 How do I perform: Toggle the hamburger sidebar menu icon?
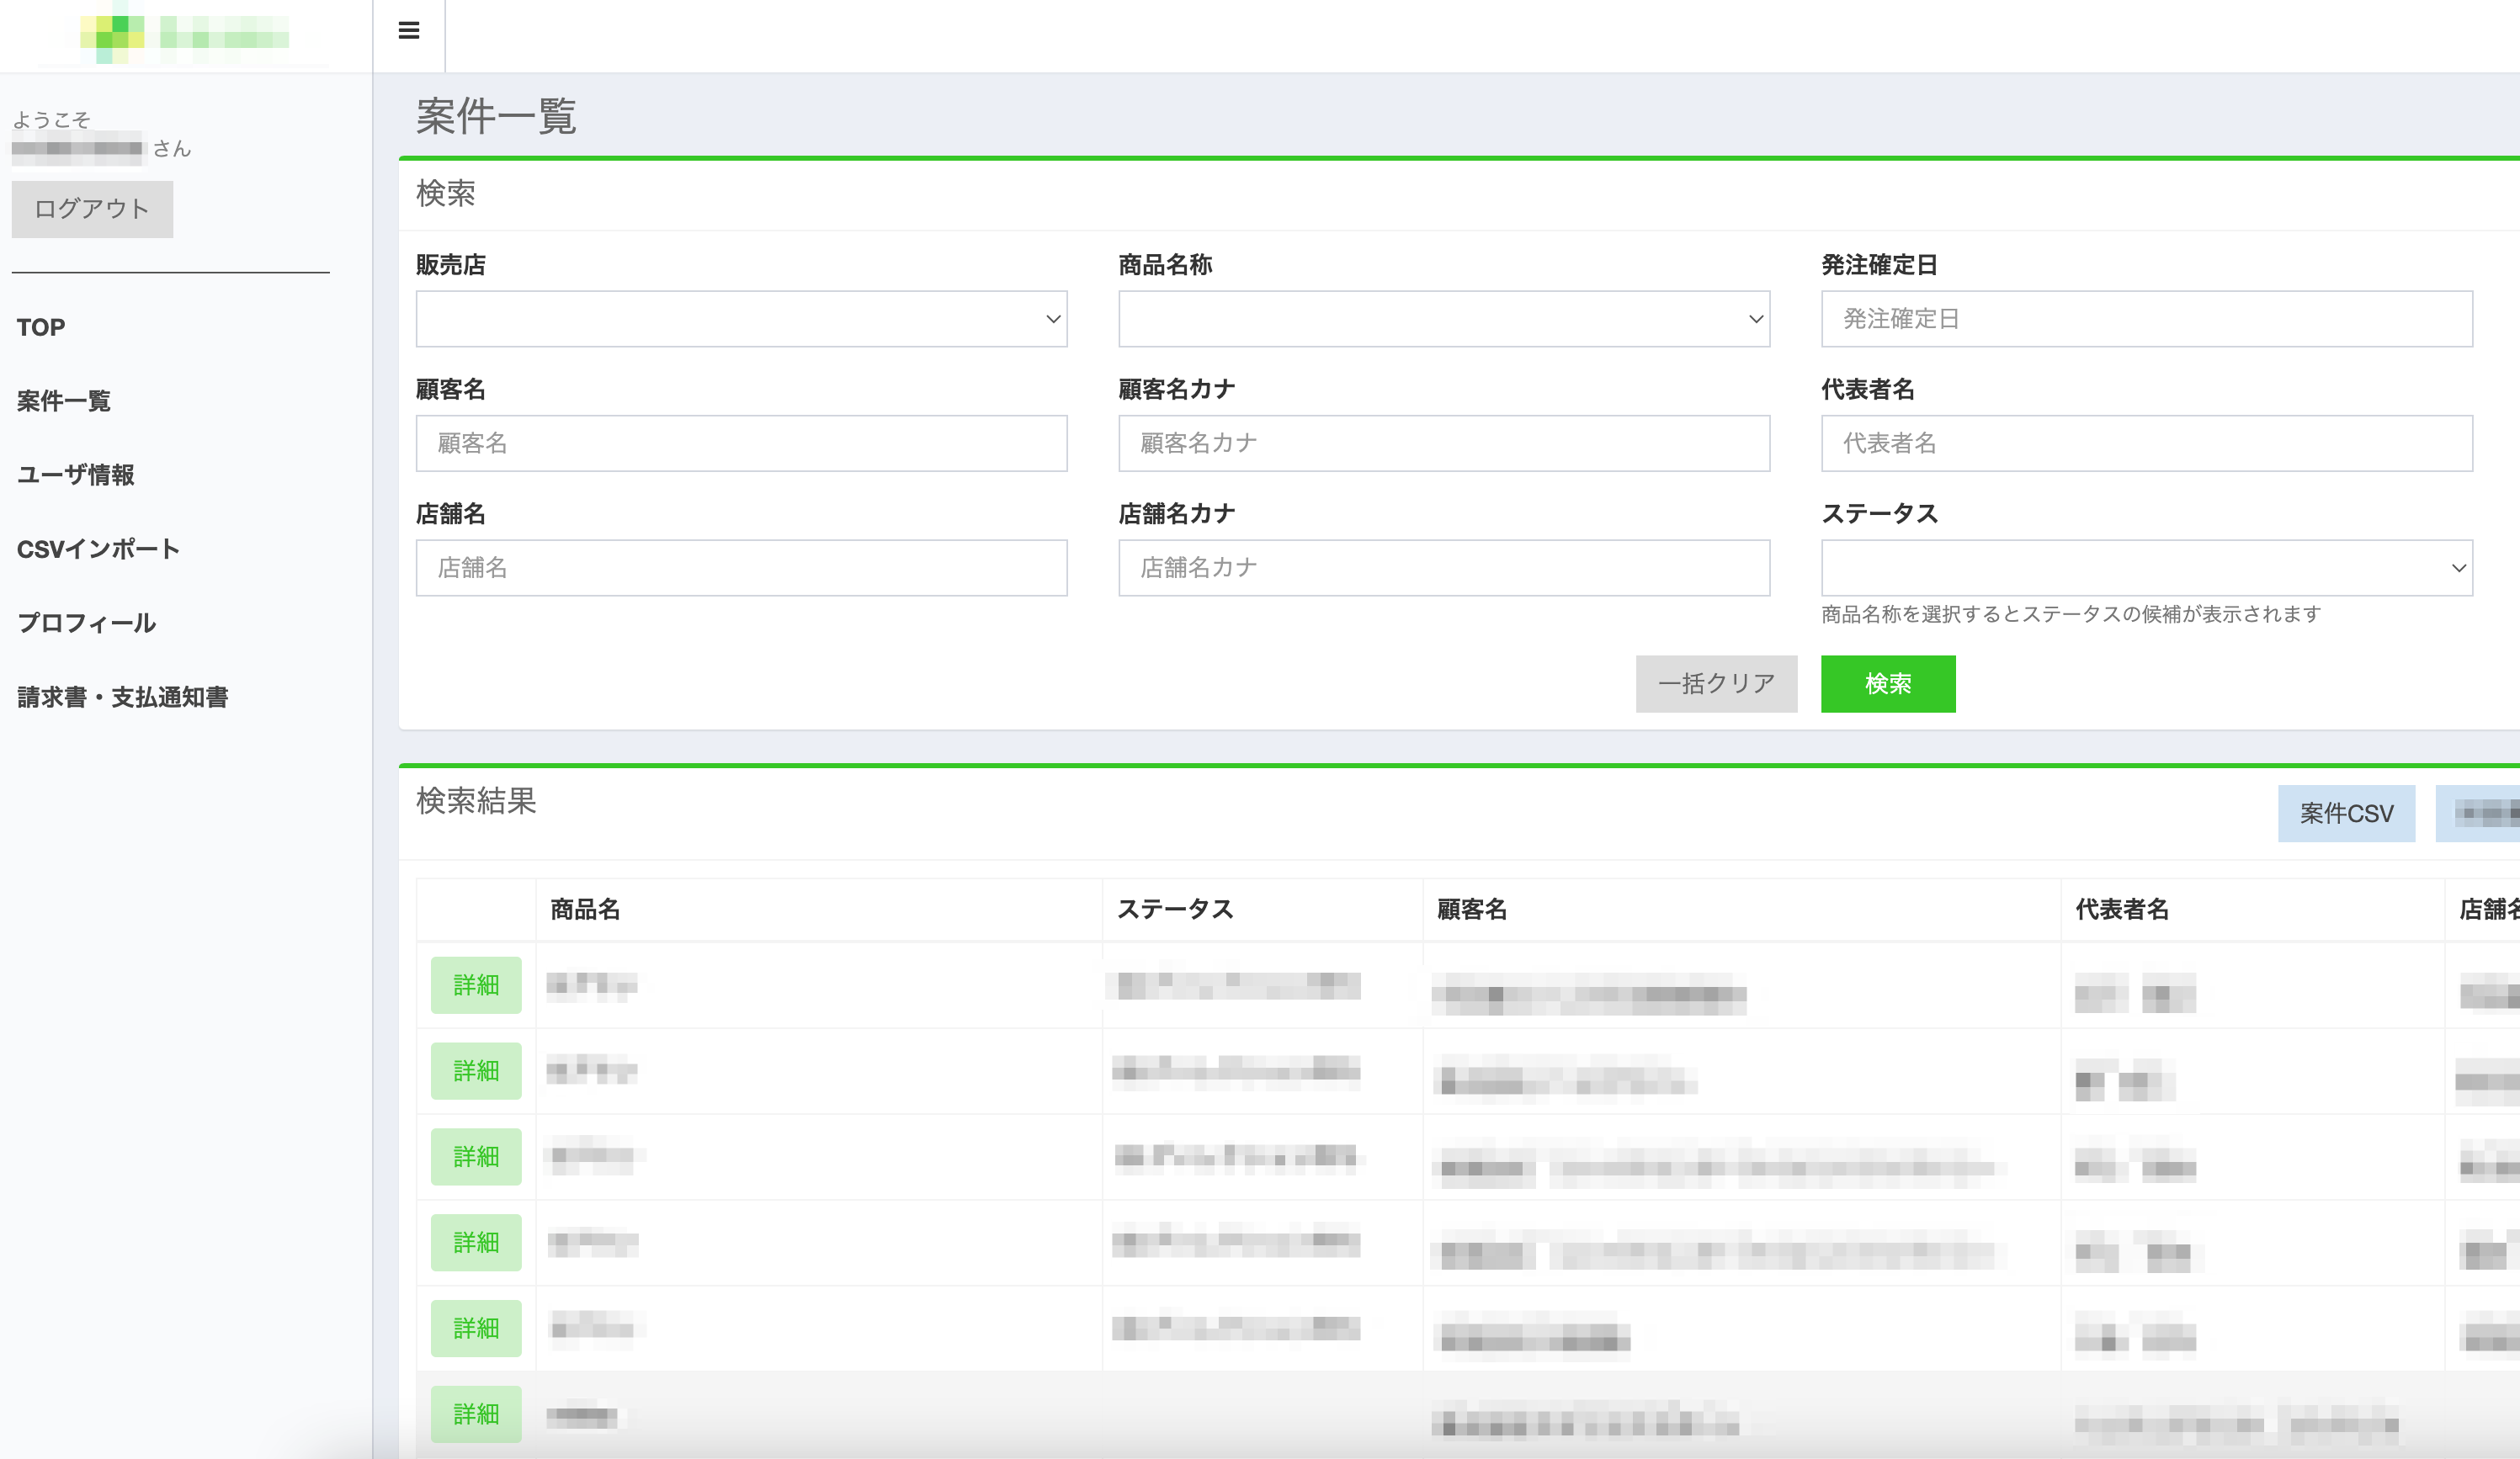pyautogui.click(x=408, y=31)
